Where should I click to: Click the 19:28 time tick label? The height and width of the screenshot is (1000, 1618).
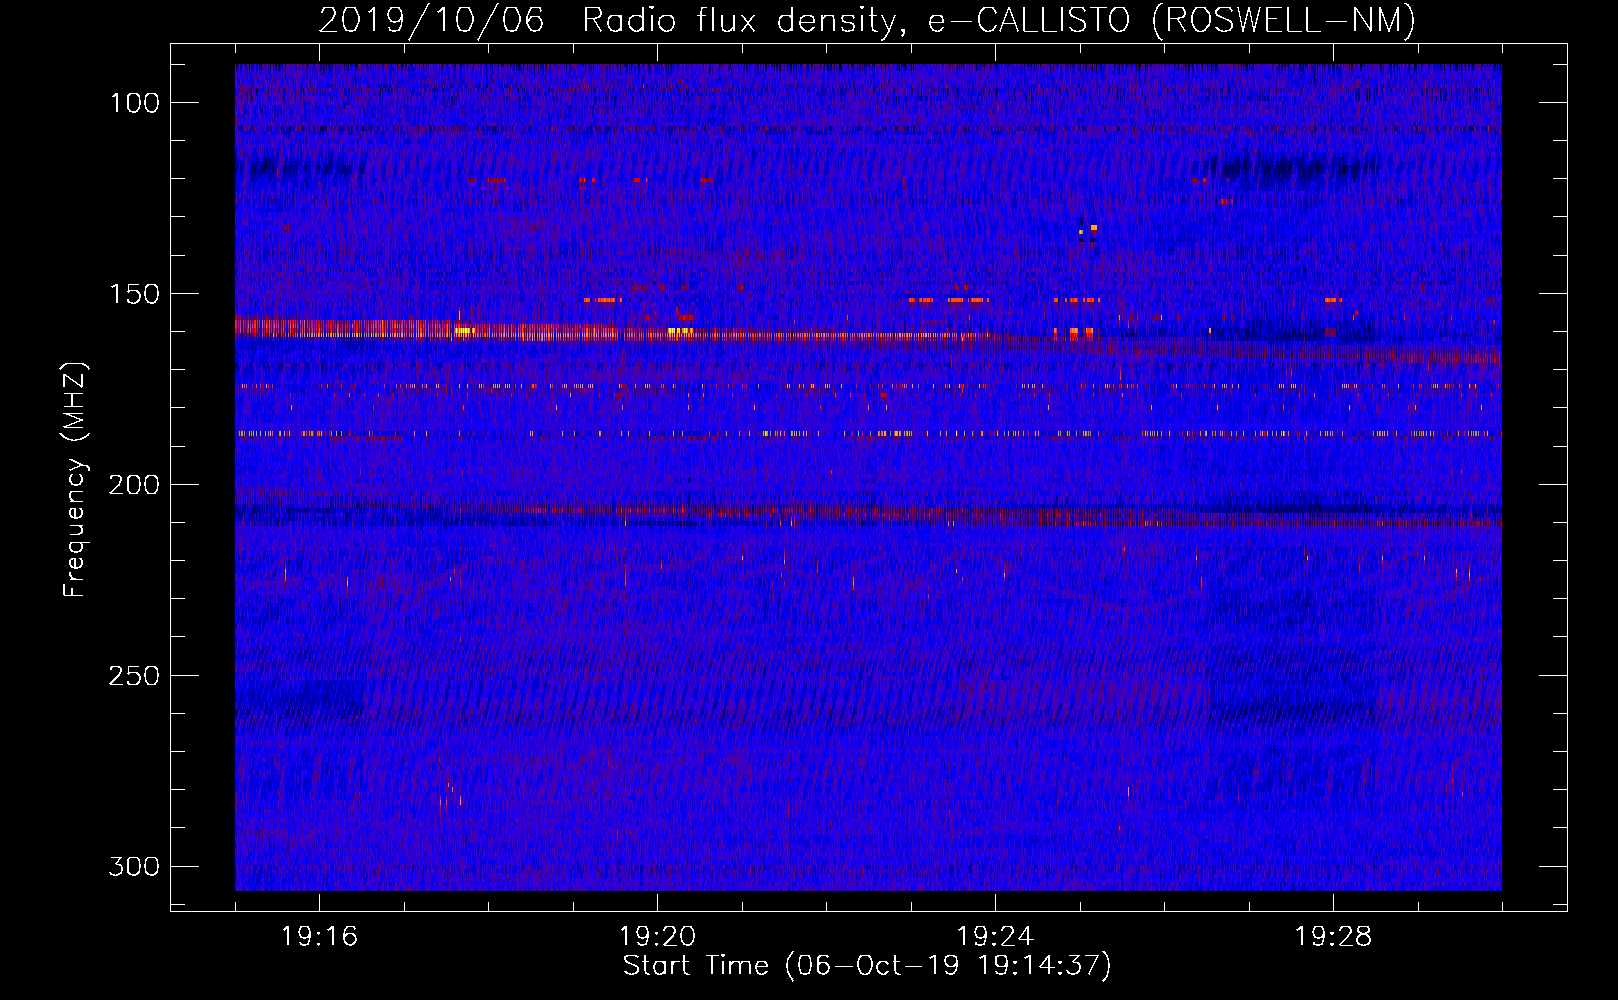1333,936
